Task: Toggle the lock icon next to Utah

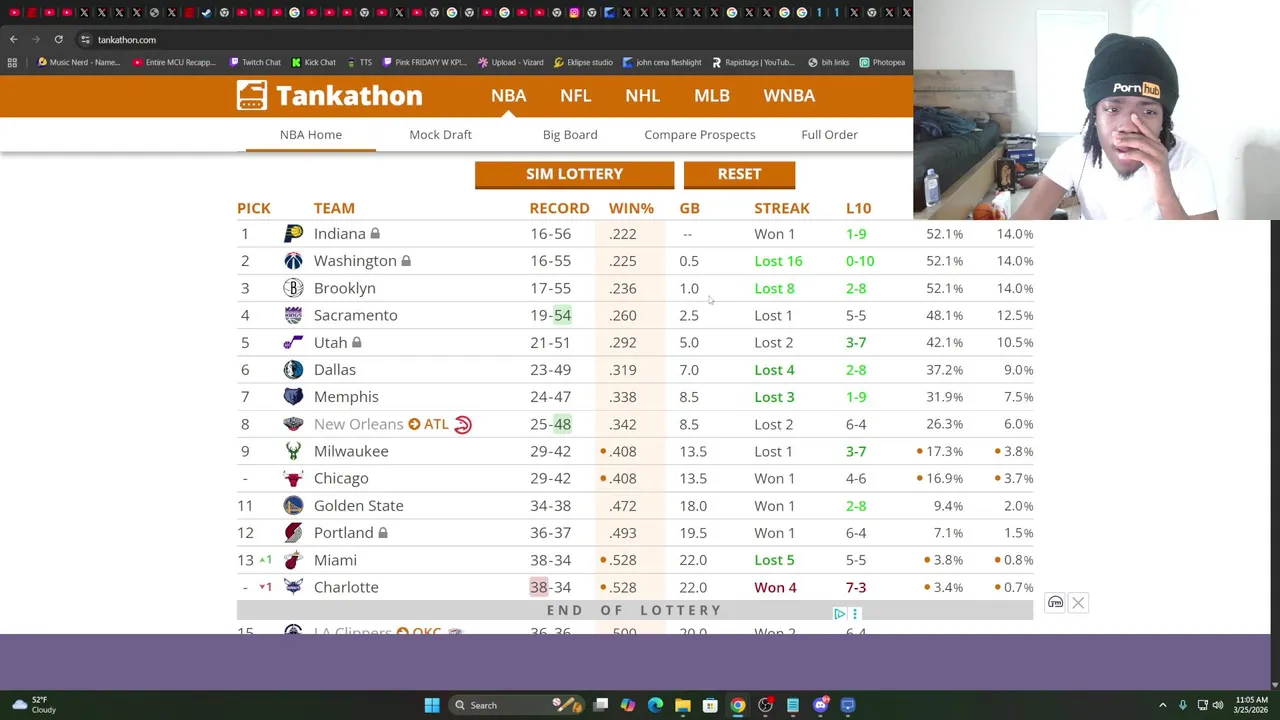Action: [x=356, y=342]
